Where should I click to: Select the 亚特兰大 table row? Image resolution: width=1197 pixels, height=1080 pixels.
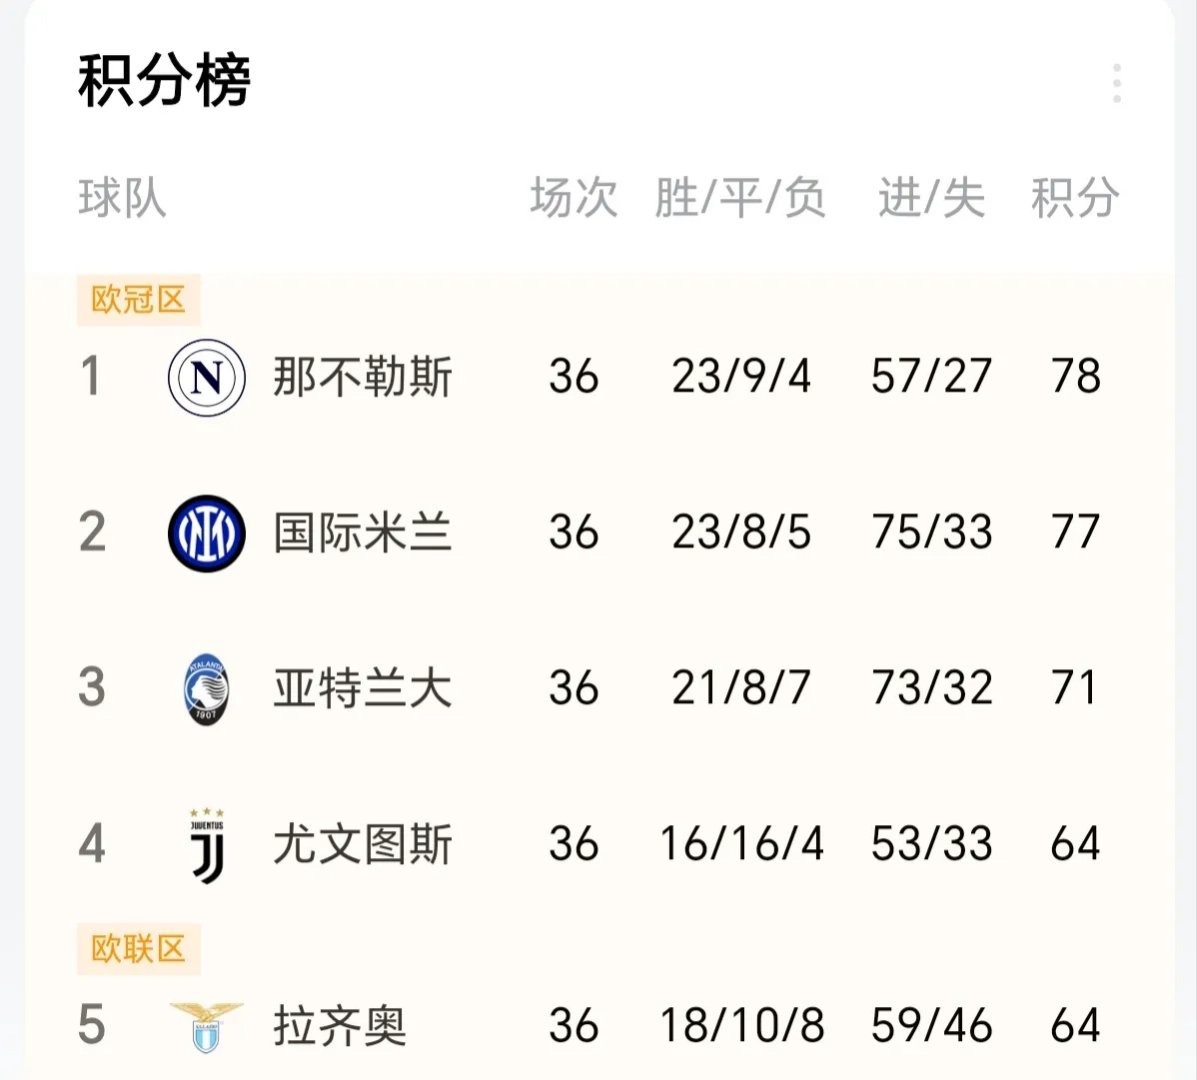click(600, 687)
